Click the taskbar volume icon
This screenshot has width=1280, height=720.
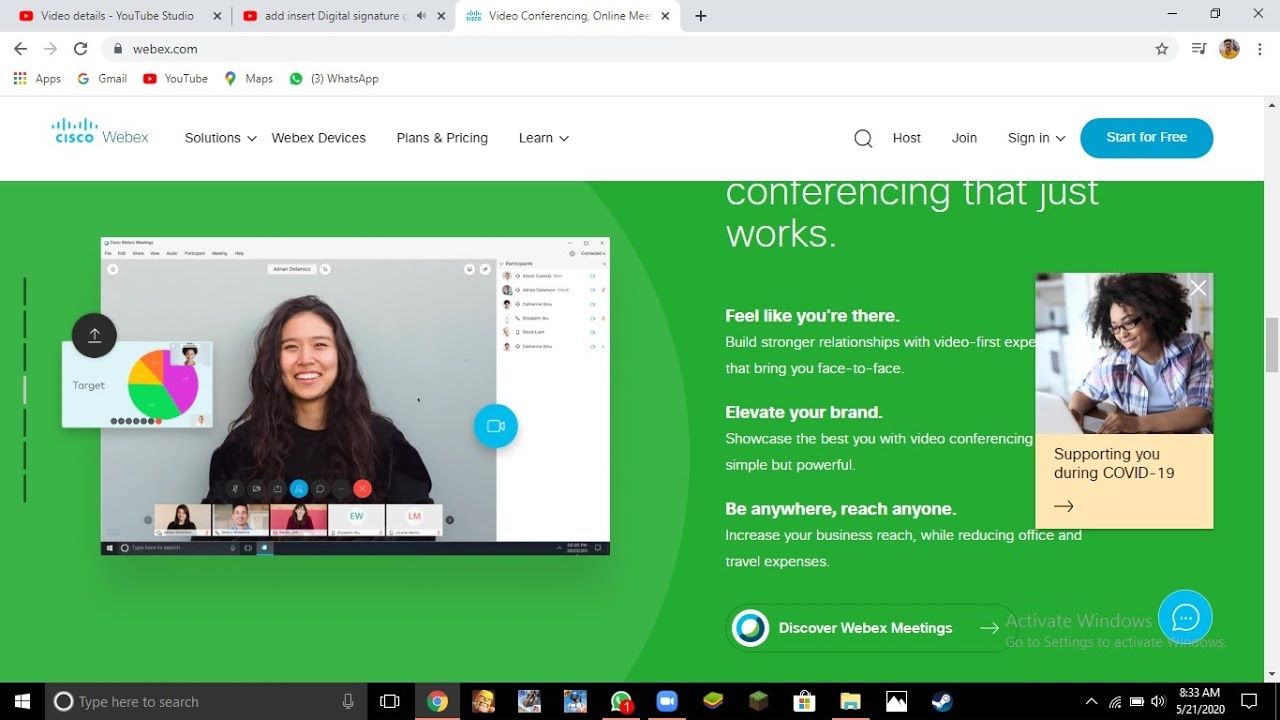(1159, 701)
